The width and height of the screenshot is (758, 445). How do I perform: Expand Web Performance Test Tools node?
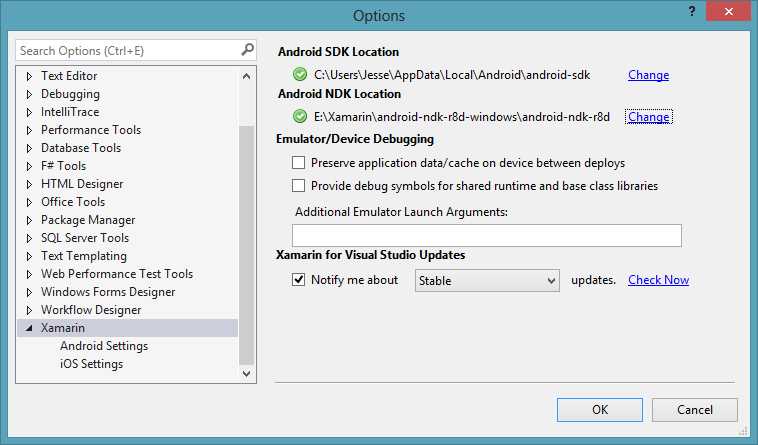pos(29,274)
